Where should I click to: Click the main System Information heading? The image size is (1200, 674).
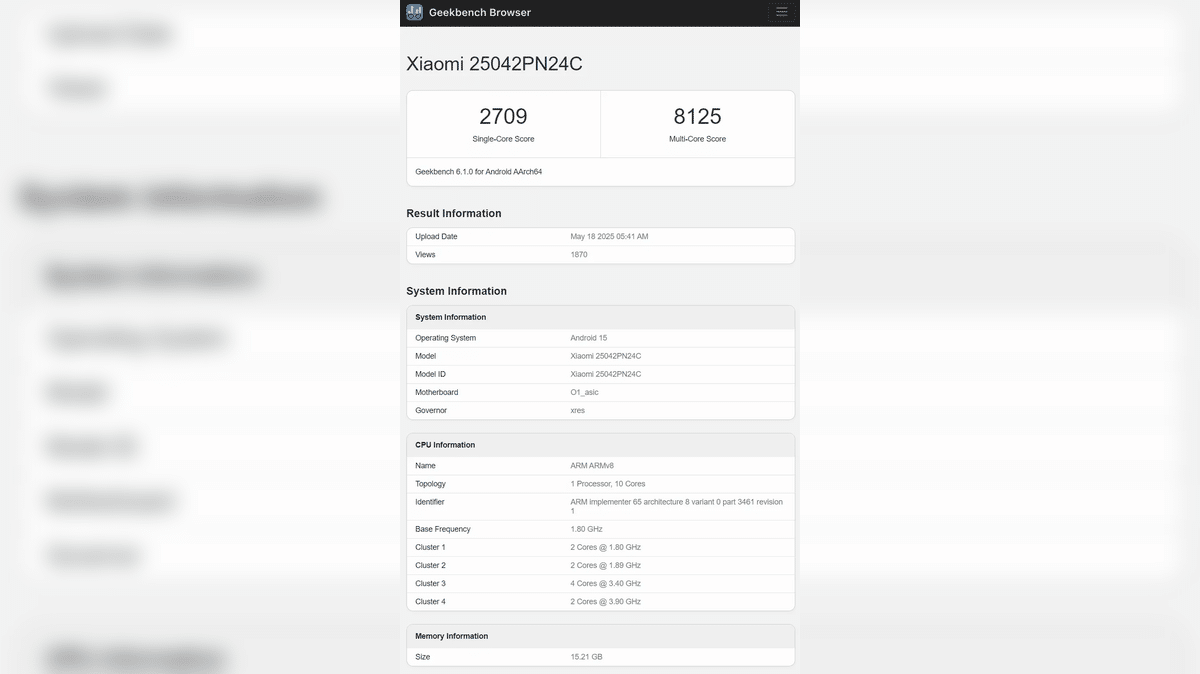click(x=456, y=291)
